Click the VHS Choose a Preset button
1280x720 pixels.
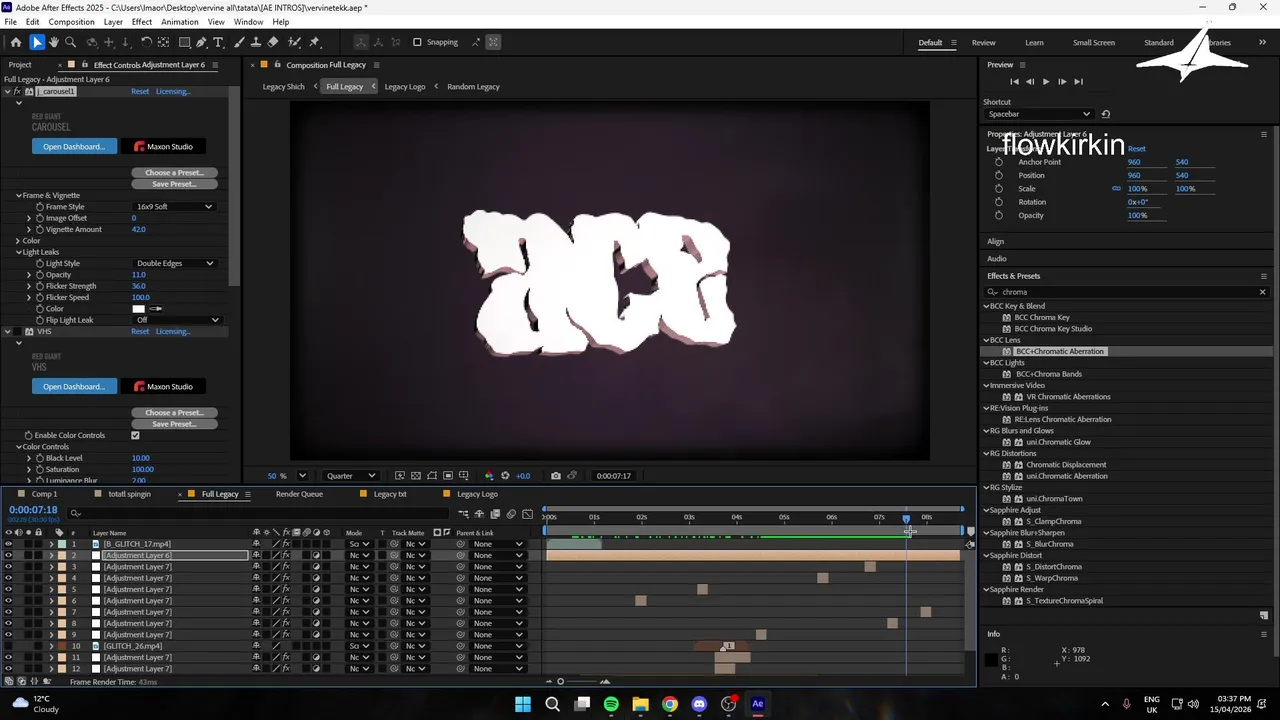[x=174, y=413]
